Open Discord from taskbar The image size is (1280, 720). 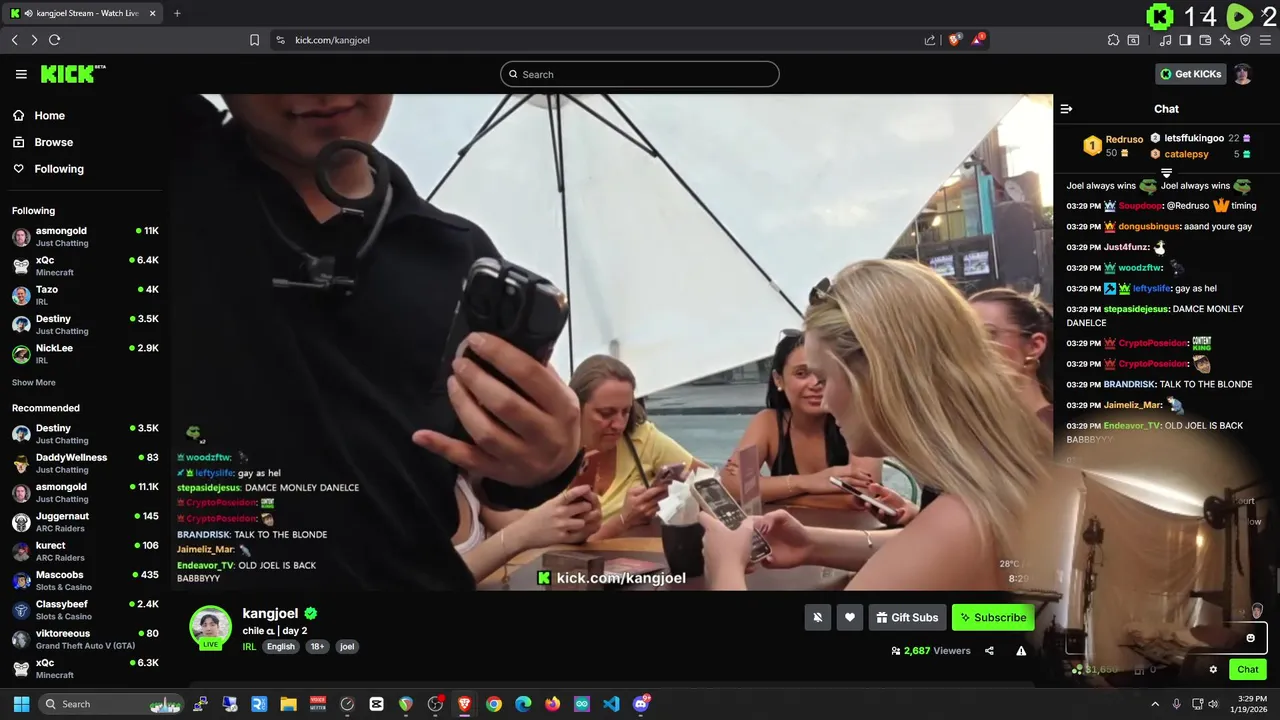(641, 704)
